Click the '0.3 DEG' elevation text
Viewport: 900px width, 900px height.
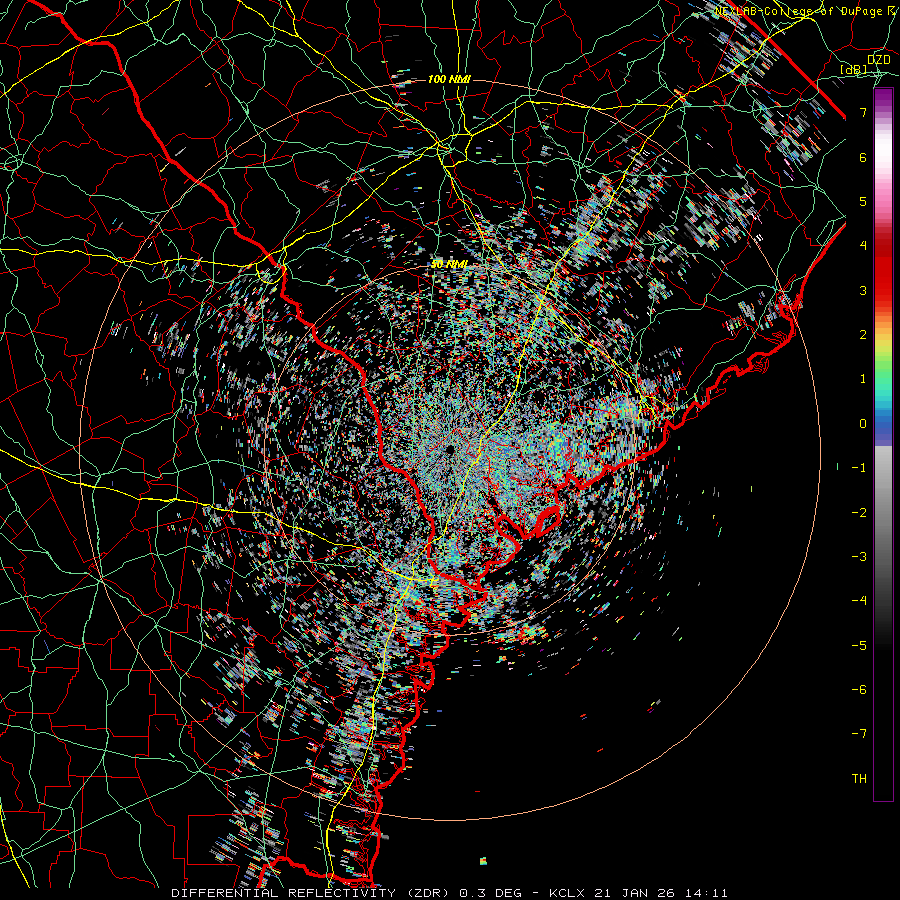coord(491,893)
